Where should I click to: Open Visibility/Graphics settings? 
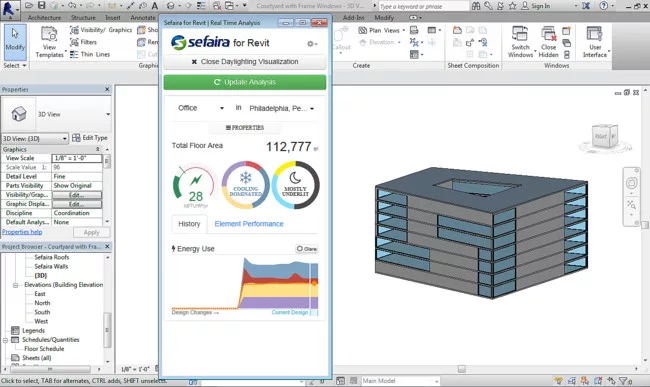[101, 30]
